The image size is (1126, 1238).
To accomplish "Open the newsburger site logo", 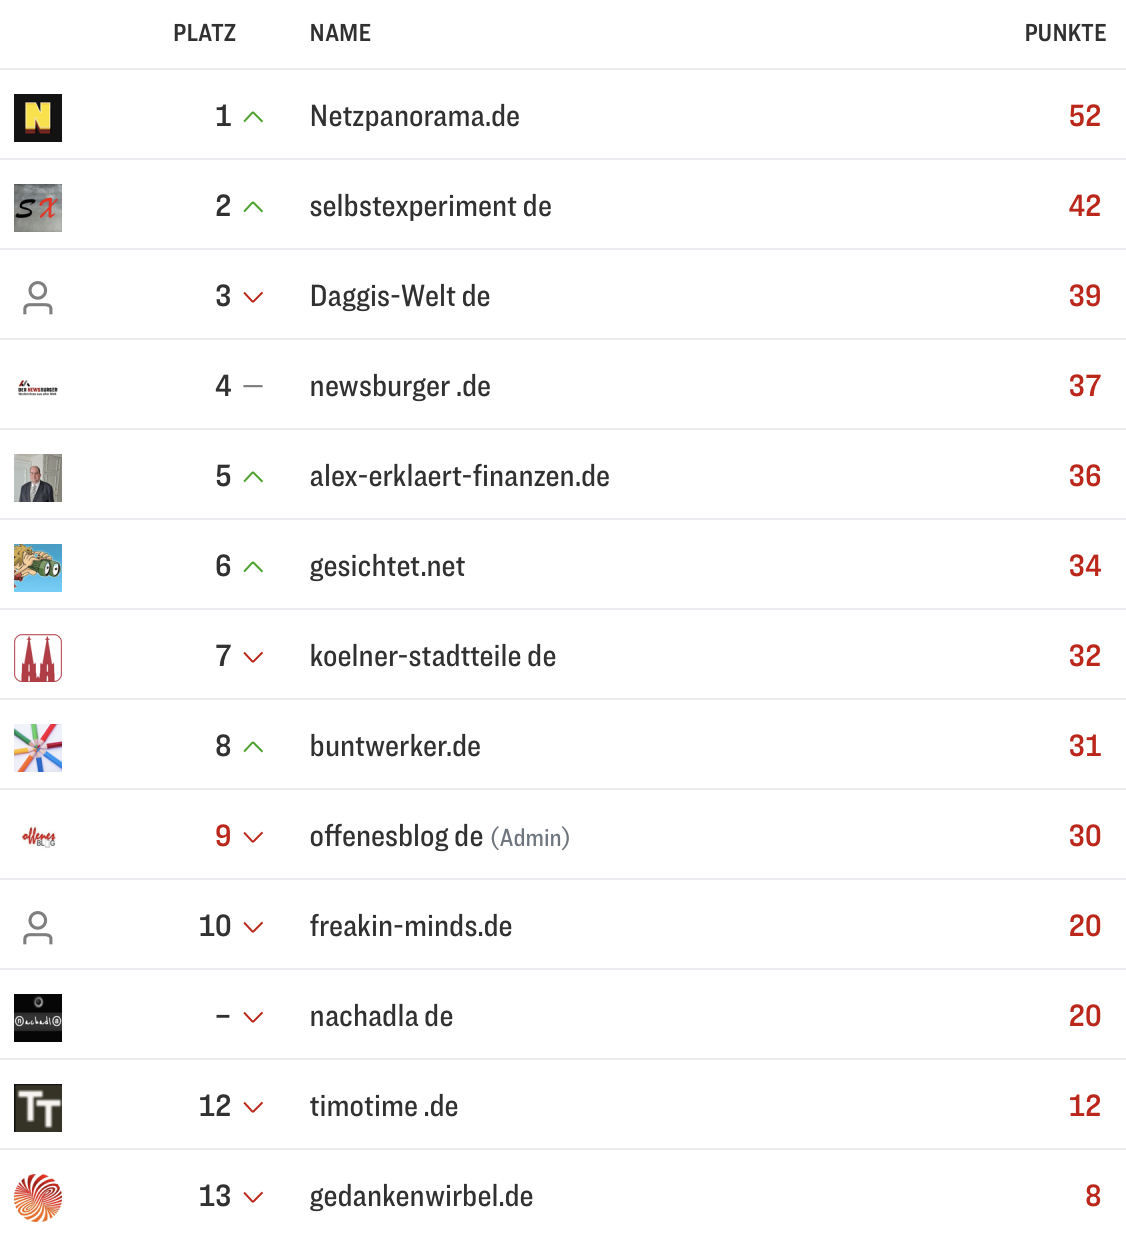I will [37, 387].
